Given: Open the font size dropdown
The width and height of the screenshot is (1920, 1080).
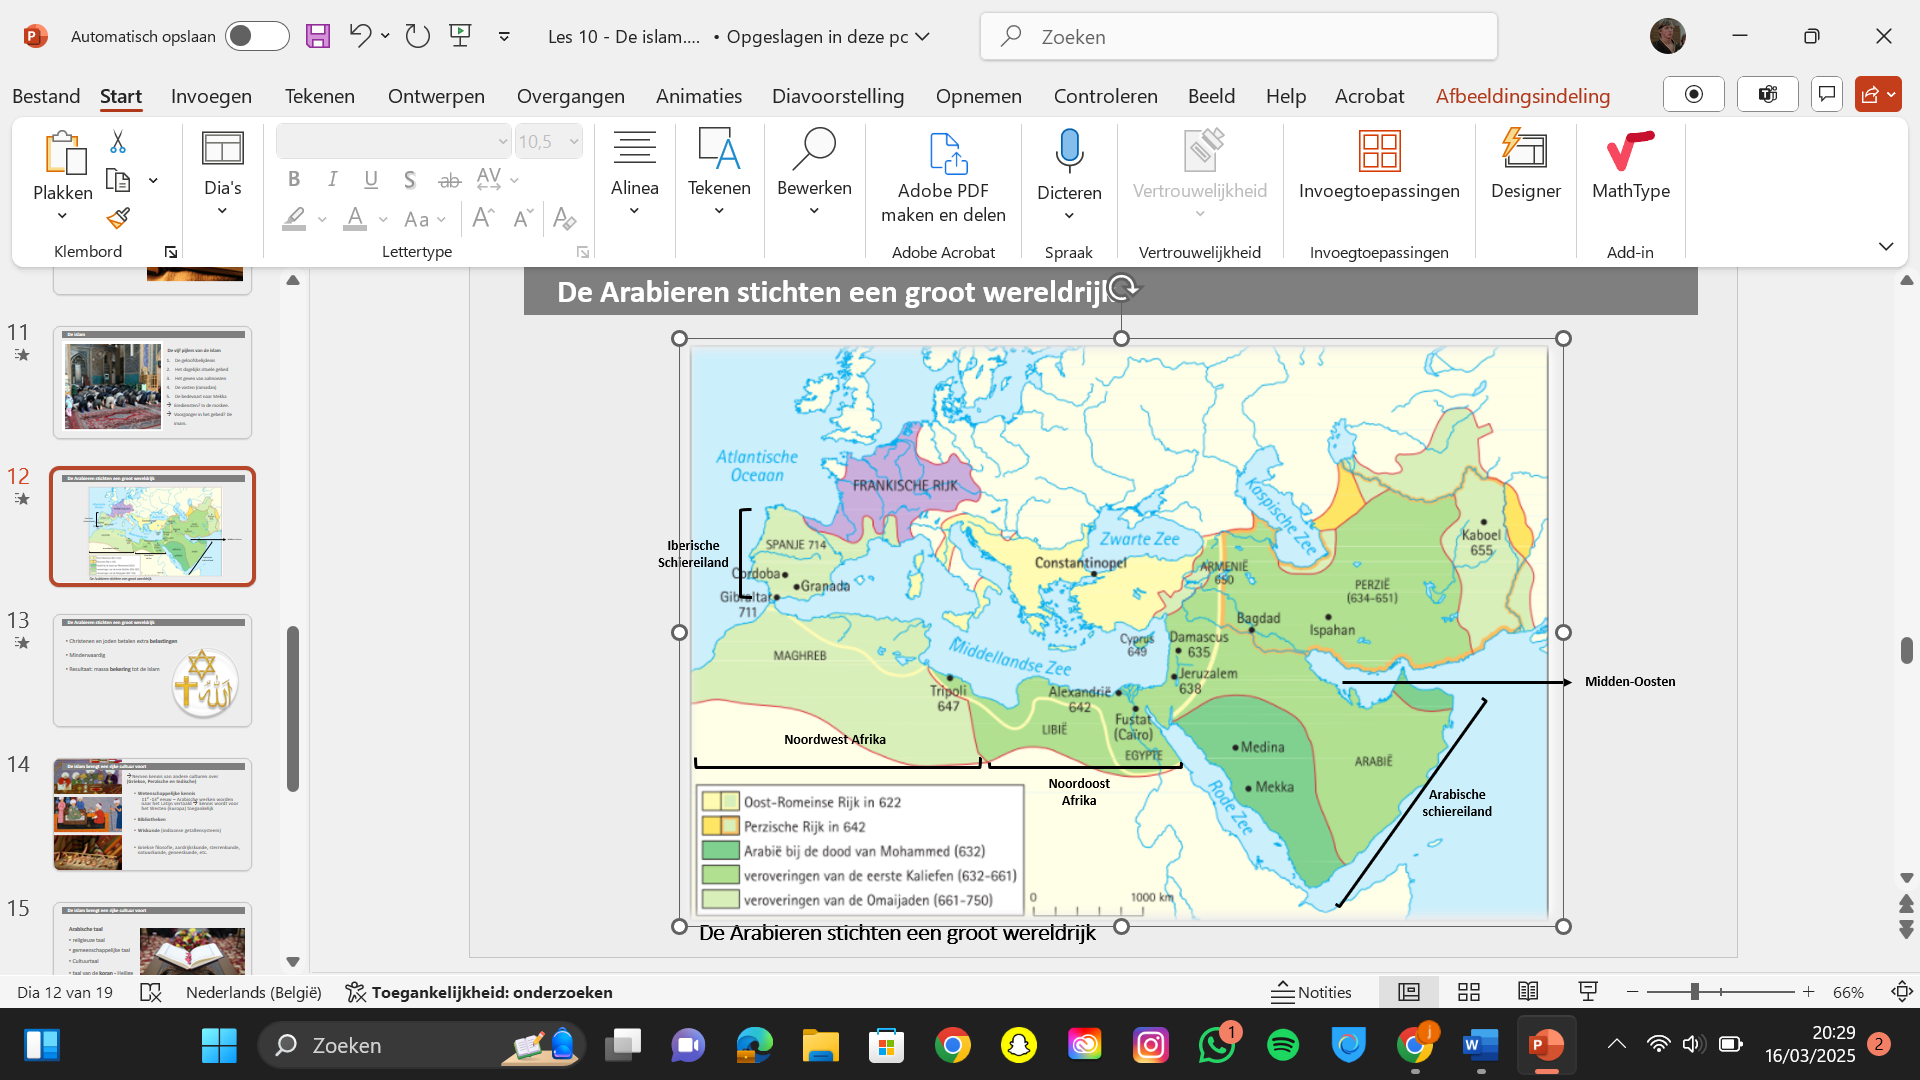Looking at the screenshot, I should pos(574,142).
